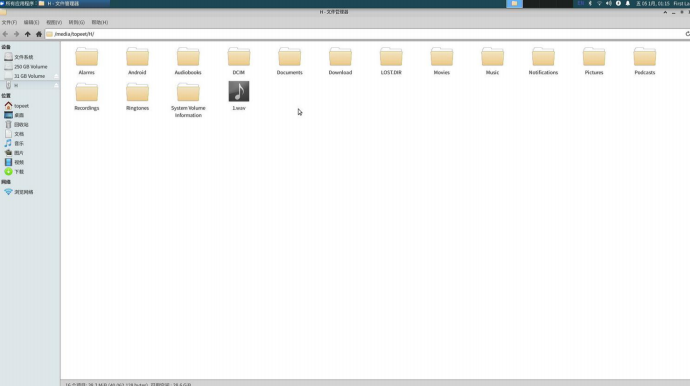Open the View menu
The image size is (690, 386).
54,22
